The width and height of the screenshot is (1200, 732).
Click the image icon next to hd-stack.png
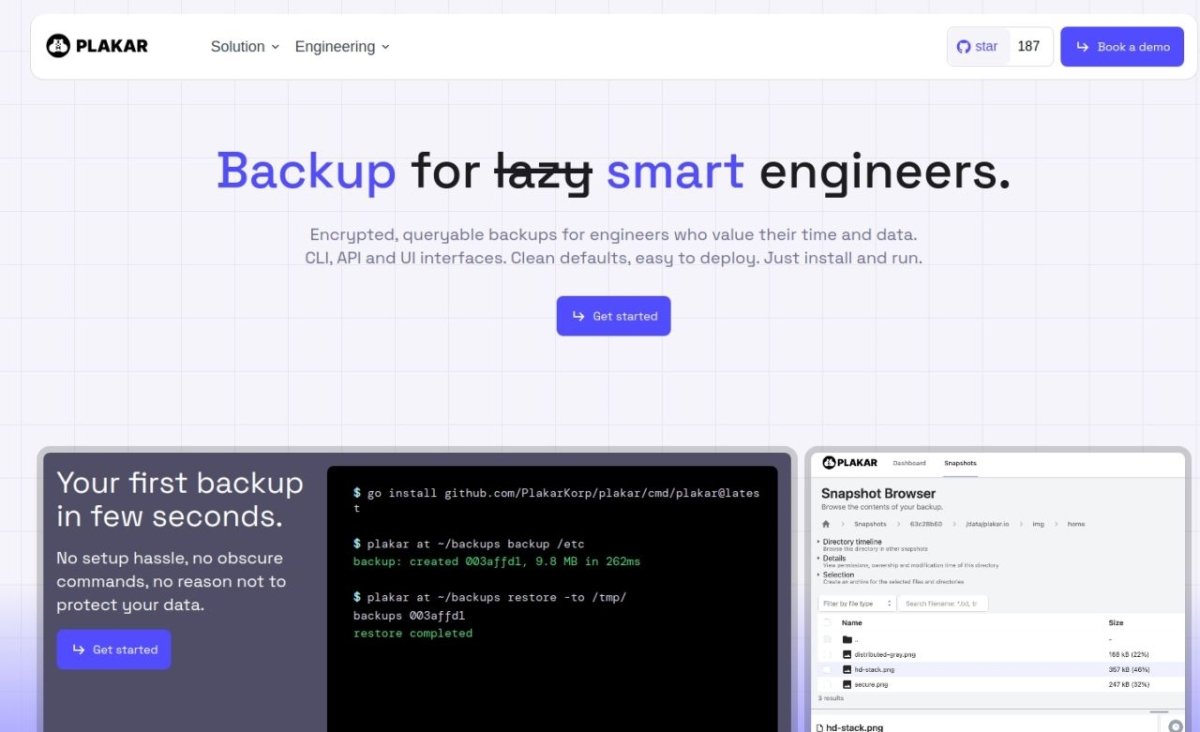click(x=847, y=669)
